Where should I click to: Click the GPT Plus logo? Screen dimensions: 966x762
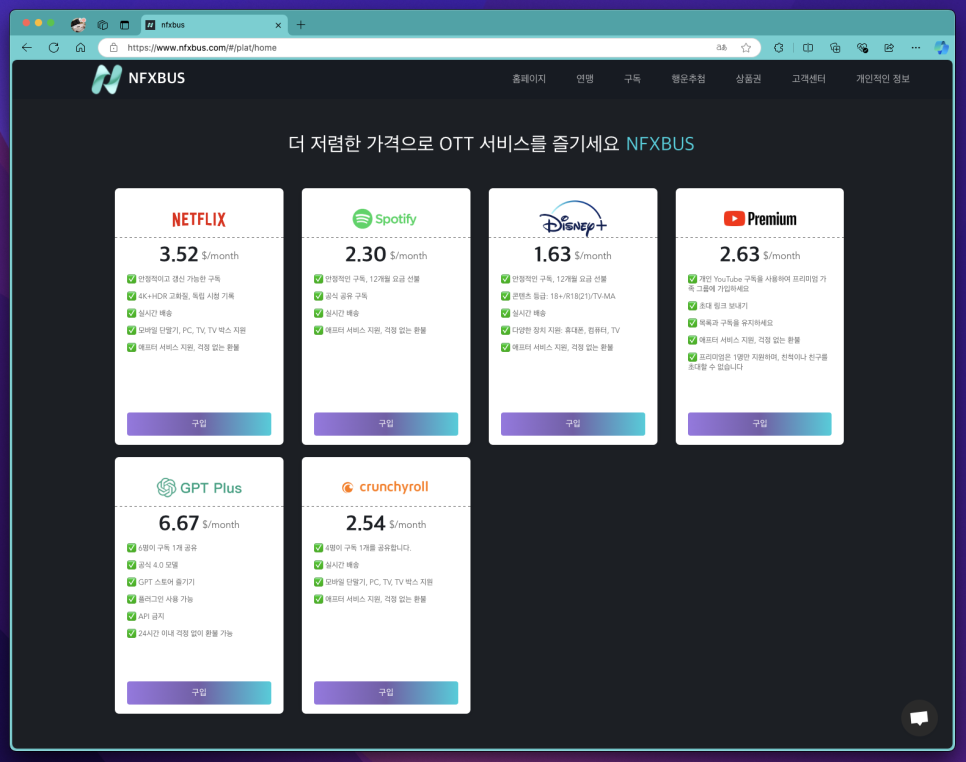[199, 488]
